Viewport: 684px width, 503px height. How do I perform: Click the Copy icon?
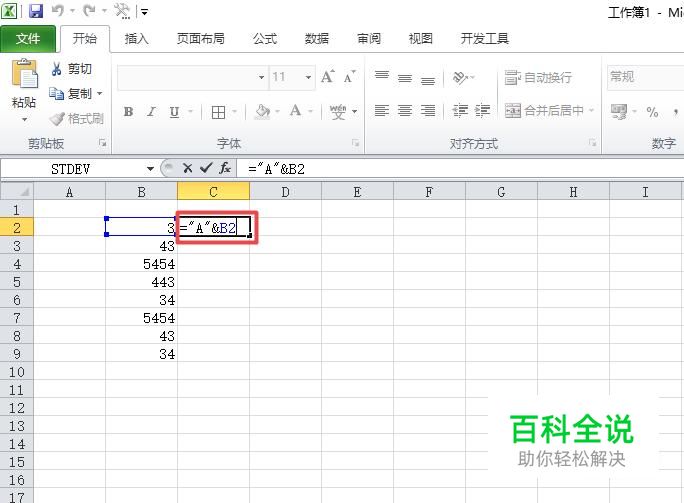56,93
